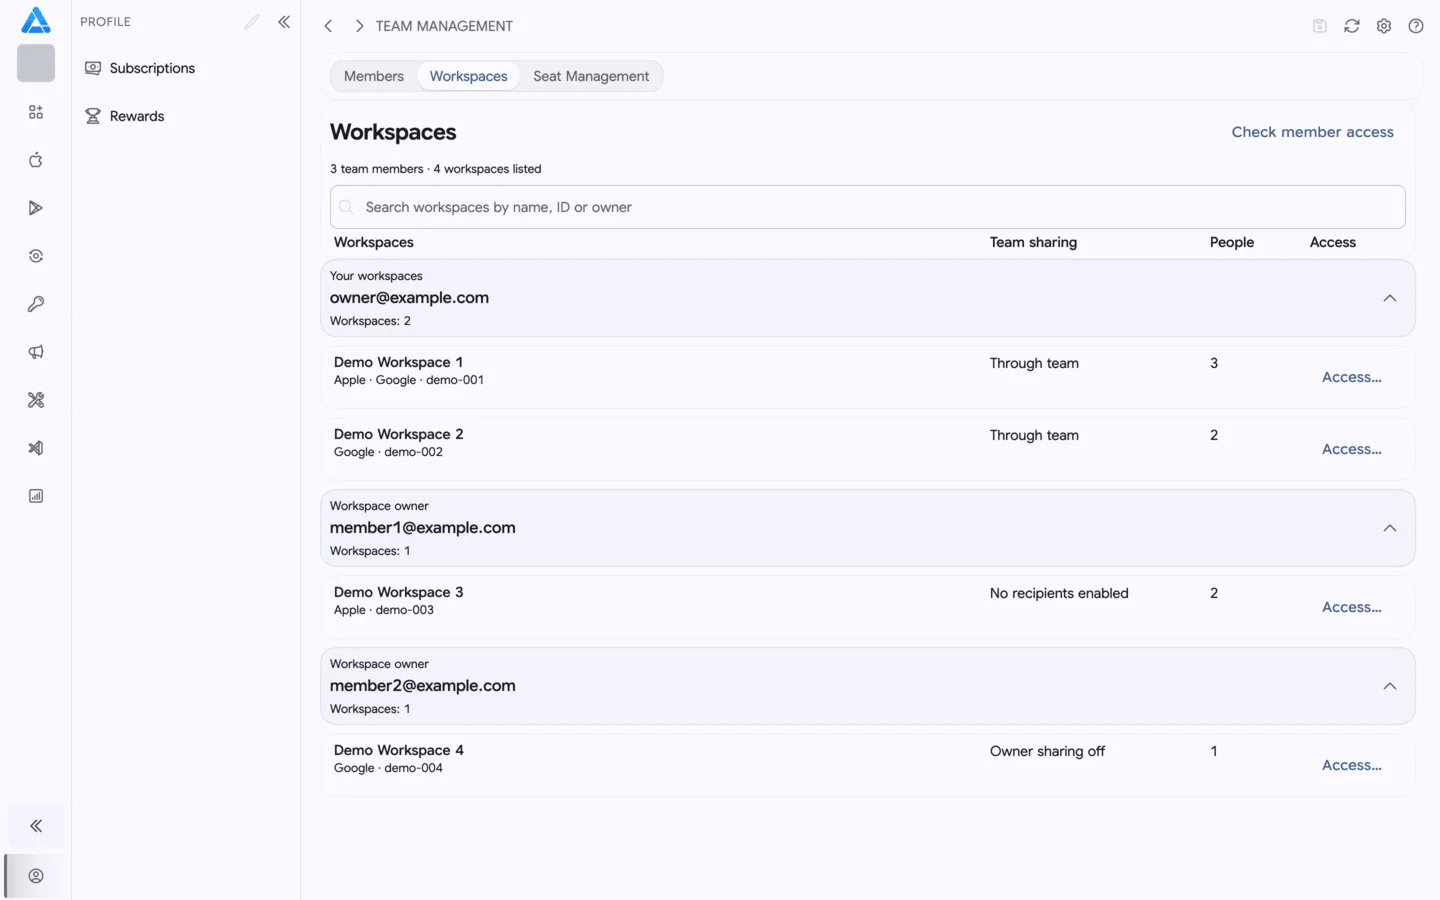Click the Check member access link
This screenshot has width=1440, height=900.
[1312, 132]
